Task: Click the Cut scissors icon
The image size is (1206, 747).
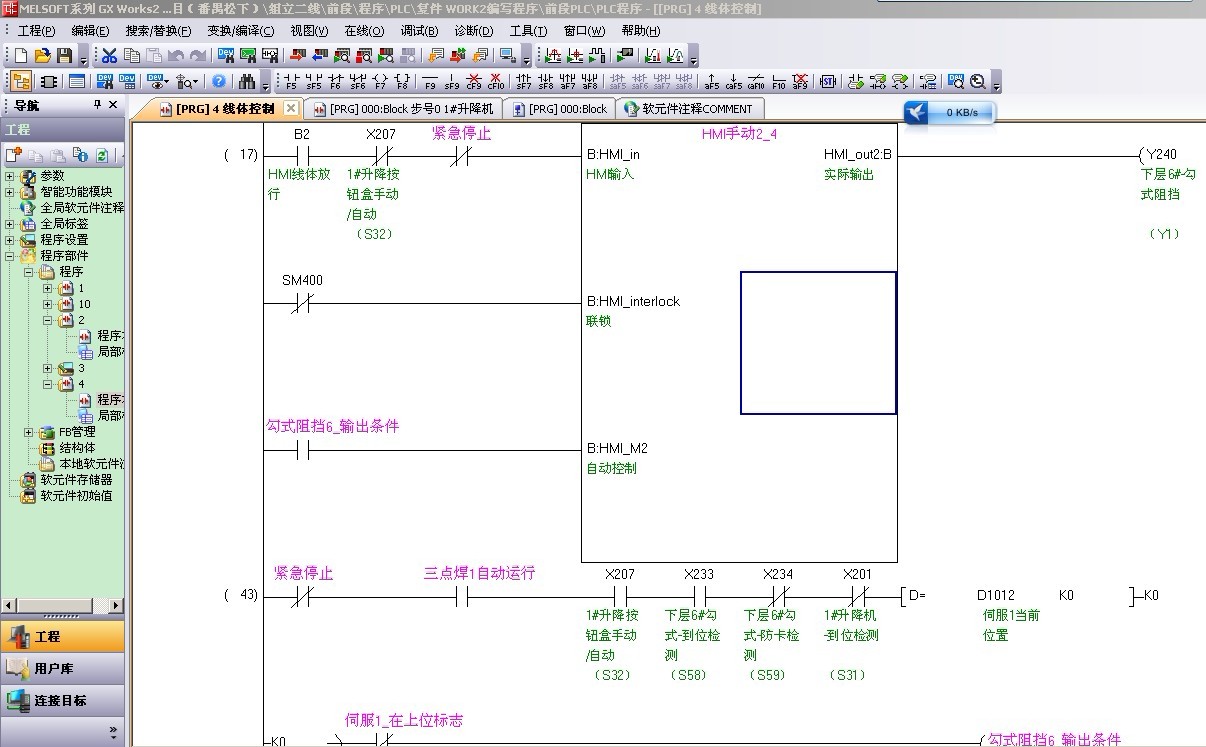Action: (110, 56)
